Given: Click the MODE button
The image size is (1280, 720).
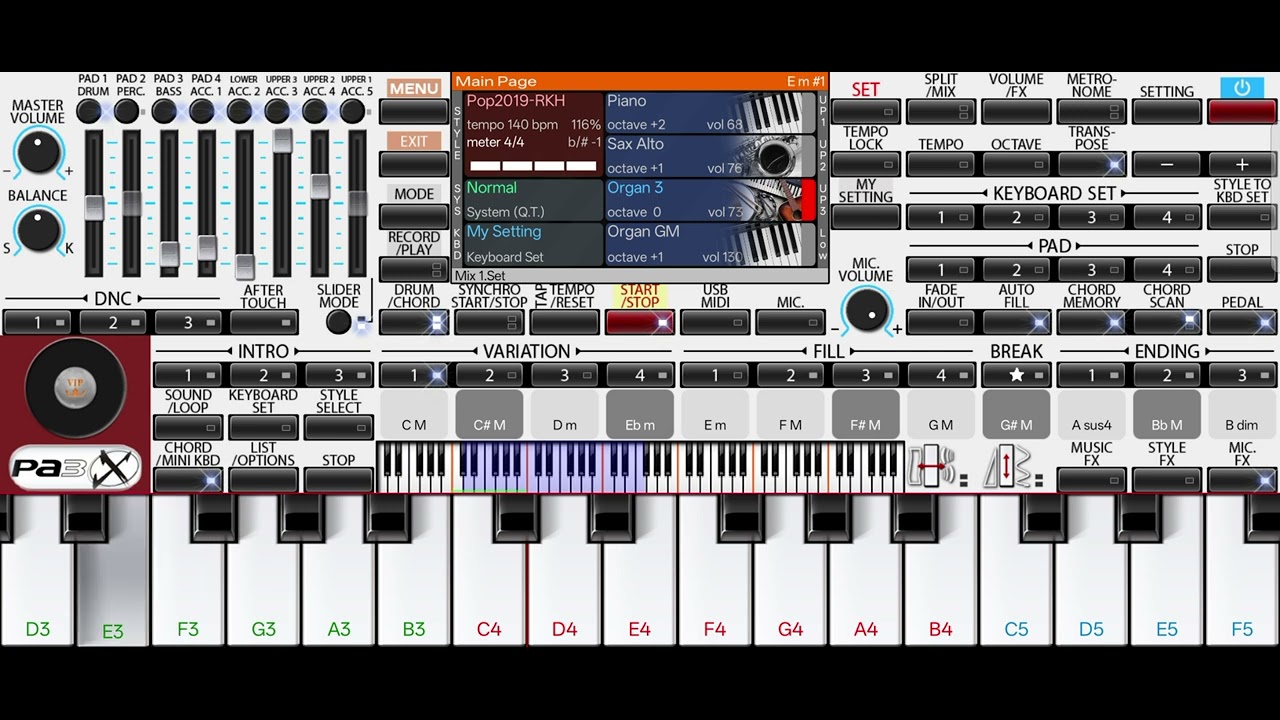Looking at the screenshot, I should [414, 216].
